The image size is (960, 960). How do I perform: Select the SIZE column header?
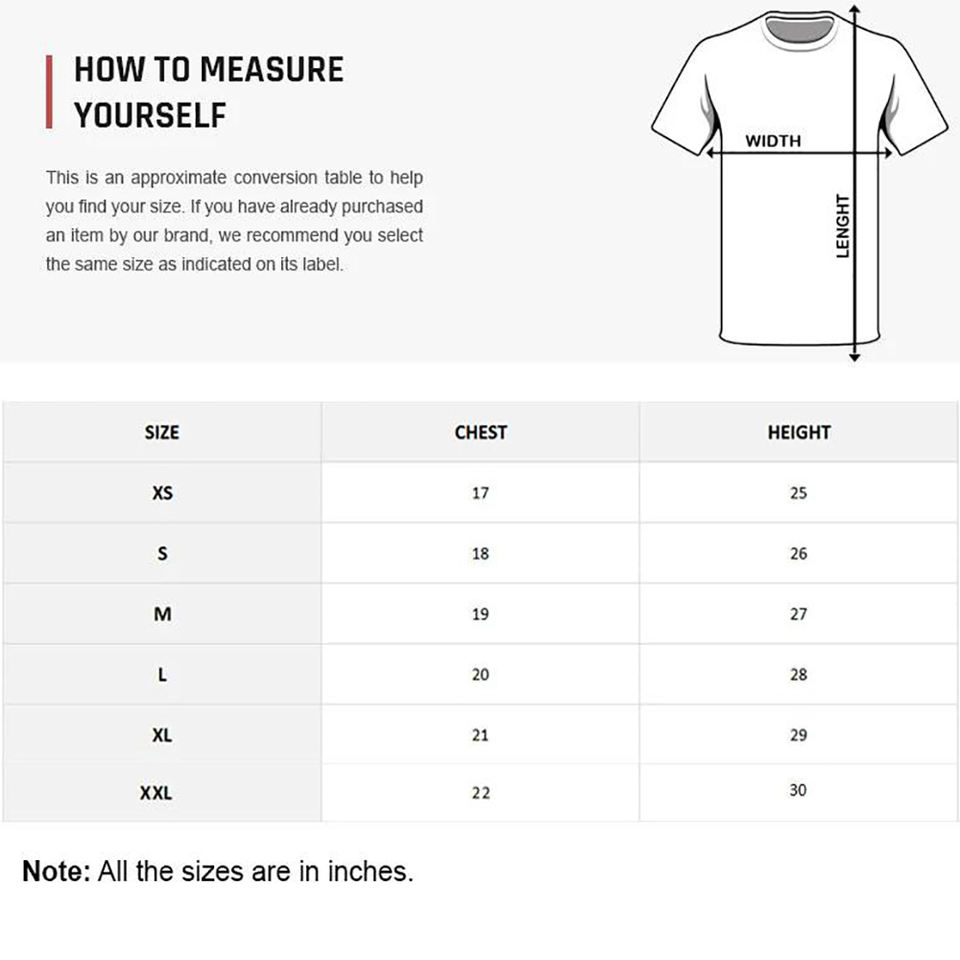pyautogui.click(x=162, y=432)
